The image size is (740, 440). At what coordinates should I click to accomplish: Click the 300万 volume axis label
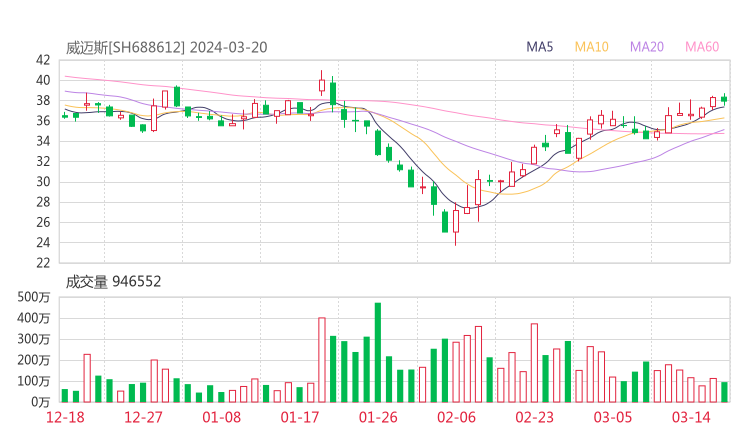33,339
